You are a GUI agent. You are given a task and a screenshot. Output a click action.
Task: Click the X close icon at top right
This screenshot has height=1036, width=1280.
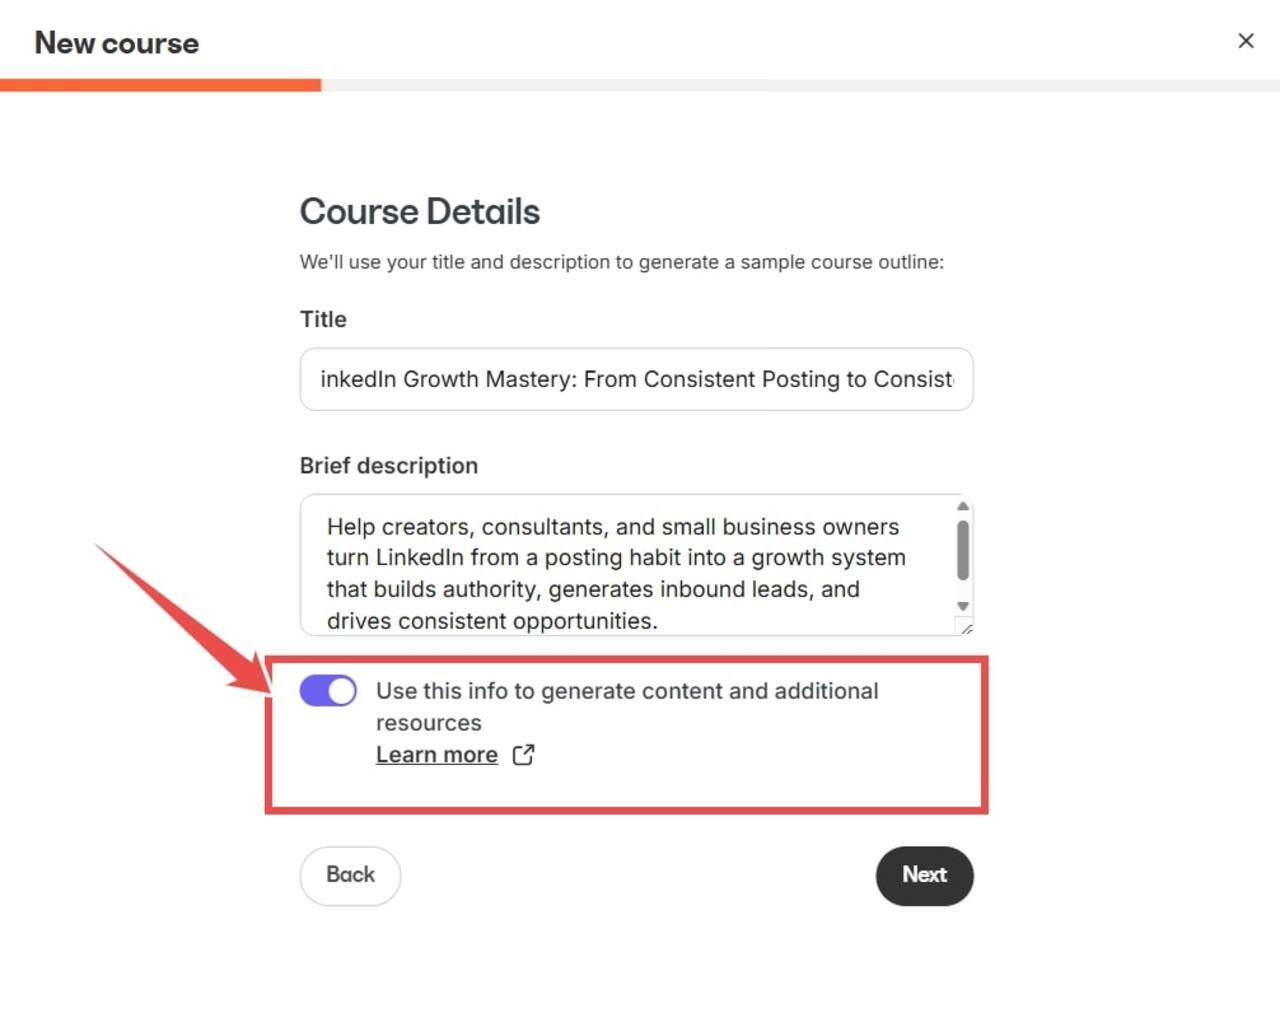1245,41
